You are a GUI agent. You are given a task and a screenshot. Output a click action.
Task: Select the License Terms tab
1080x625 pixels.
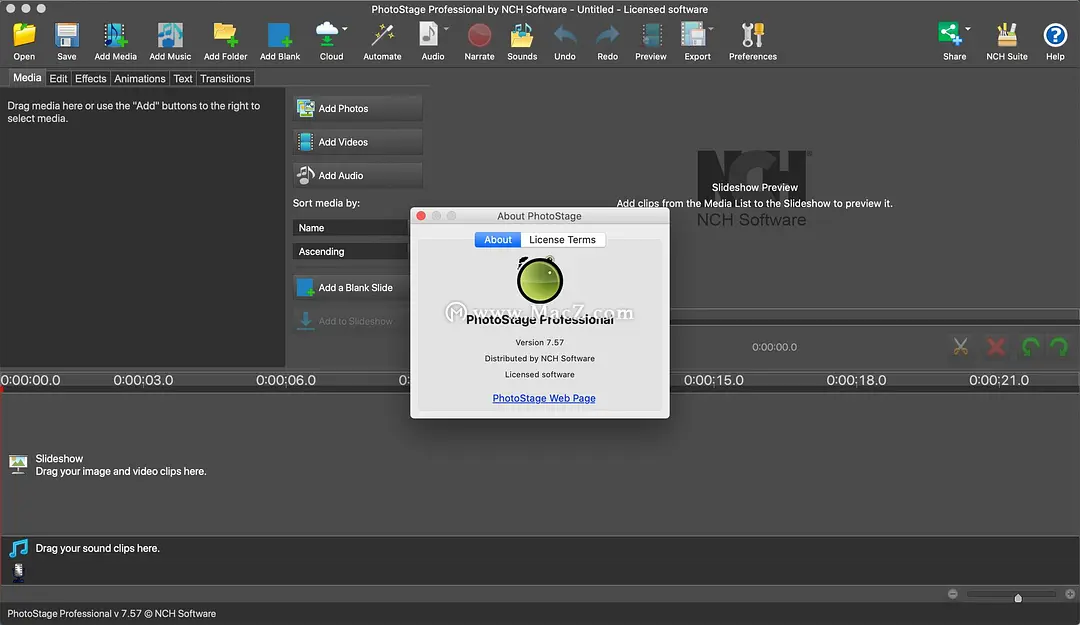pos(562,240)
